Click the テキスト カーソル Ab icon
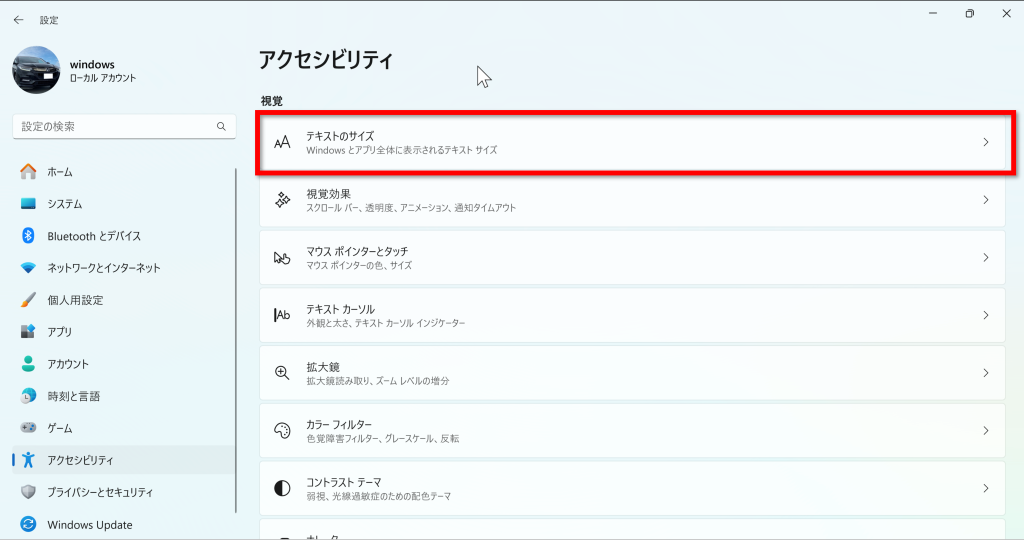 (x=282, y=315)
